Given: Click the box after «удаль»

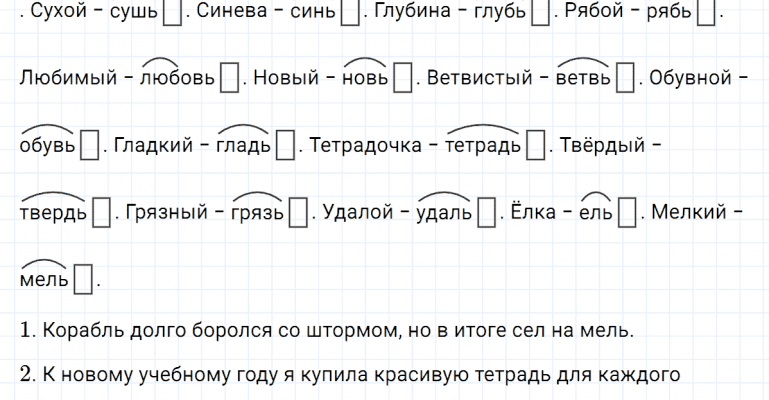Looking at the screenshot, I should pos(487,213).
